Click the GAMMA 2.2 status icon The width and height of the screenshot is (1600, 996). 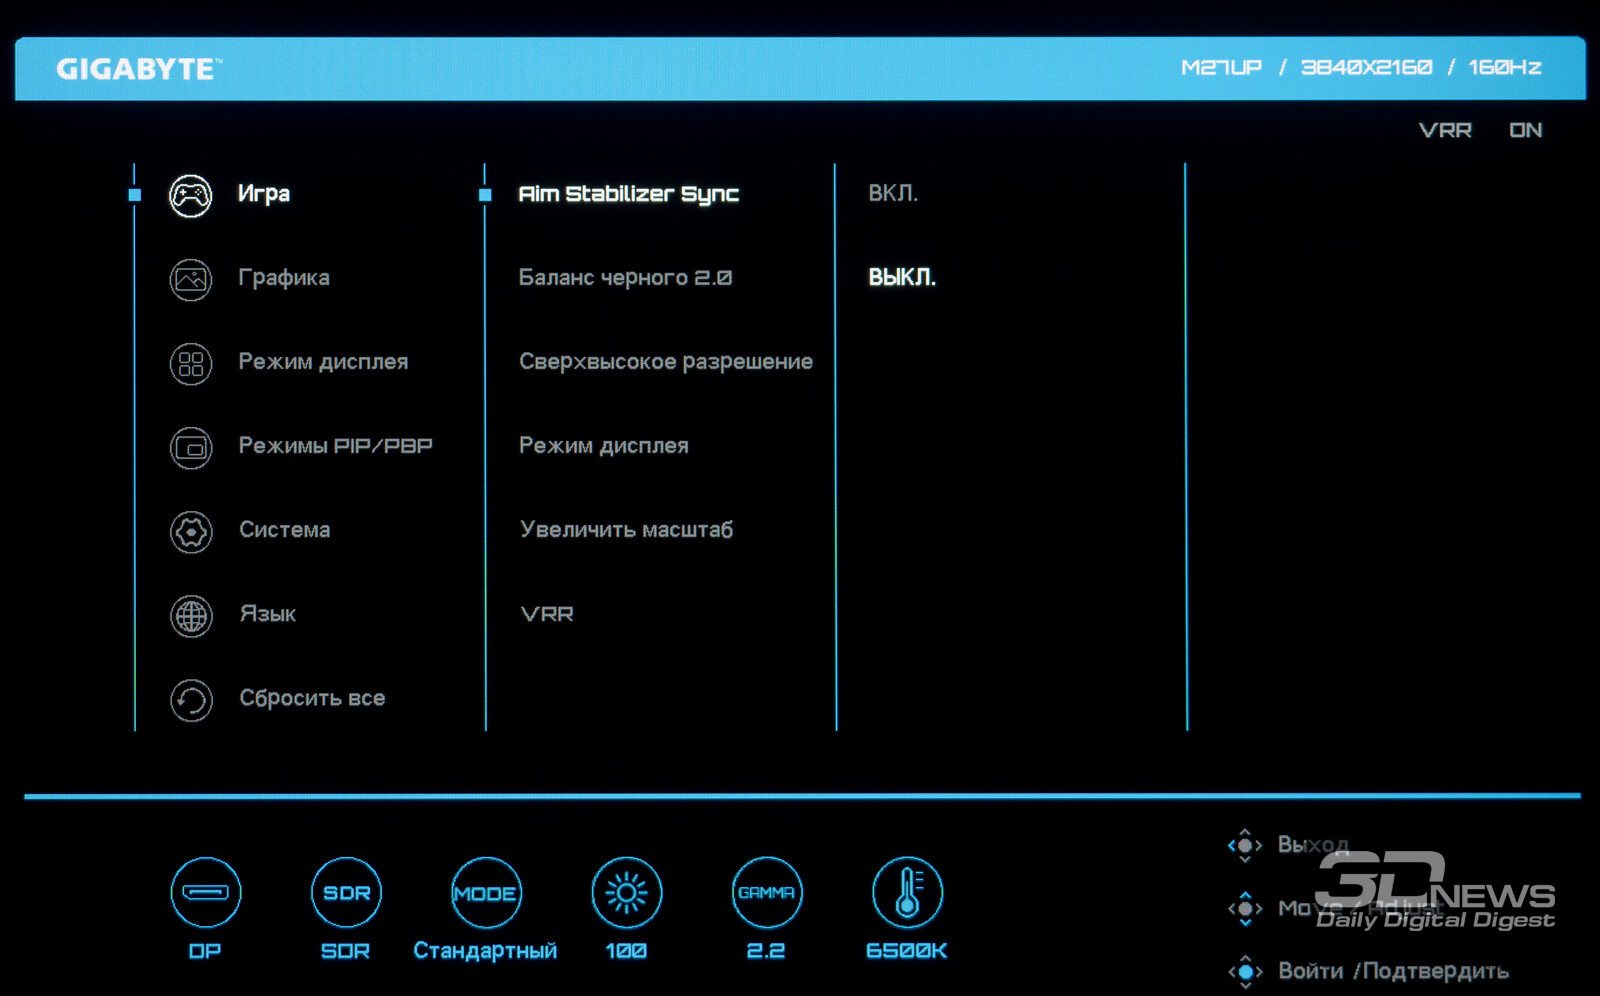766,892
